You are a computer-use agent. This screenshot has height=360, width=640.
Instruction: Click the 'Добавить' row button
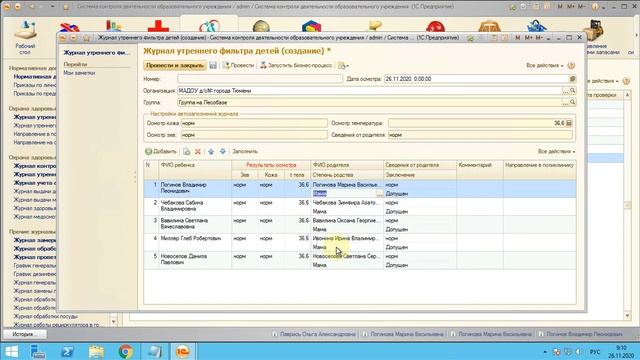coord(161,151)
